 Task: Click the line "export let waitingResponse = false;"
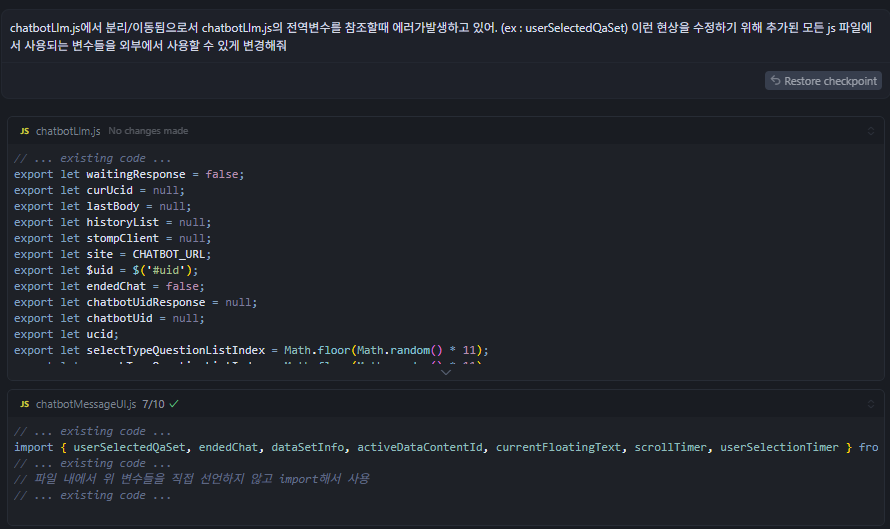(129, 174)
